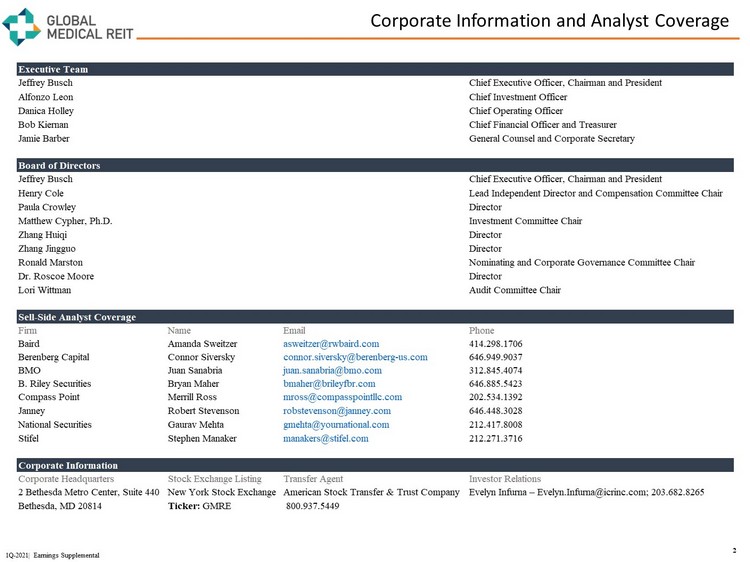Image resolution: width=750 pixels, height=562 pixels.
Task: Click the Email column header
Action: coord(294,331)
